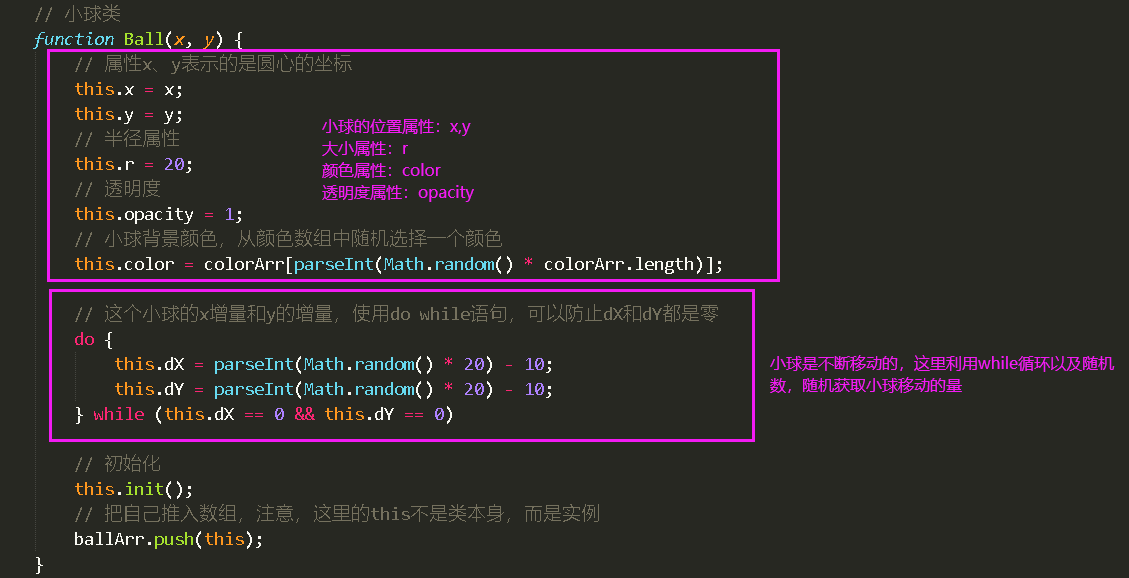The width and height of the screenshot is (1129, 578).
Task: Click the "// 半径属性" comment line
Action: [x=127, y=139]
